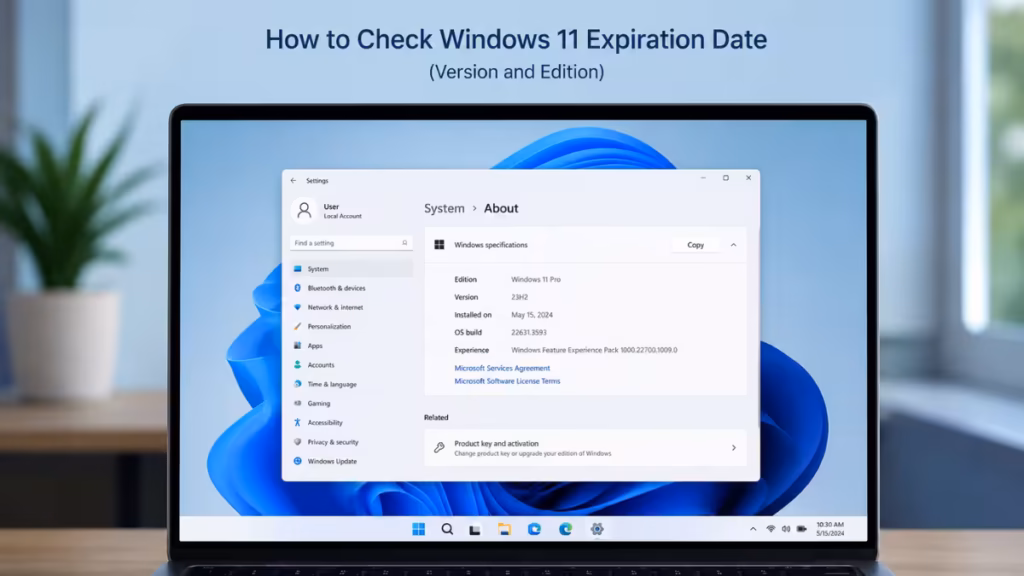Click the battery tray icon
The height and width of the screenshot is (576, 1024).
pos(801,529)
